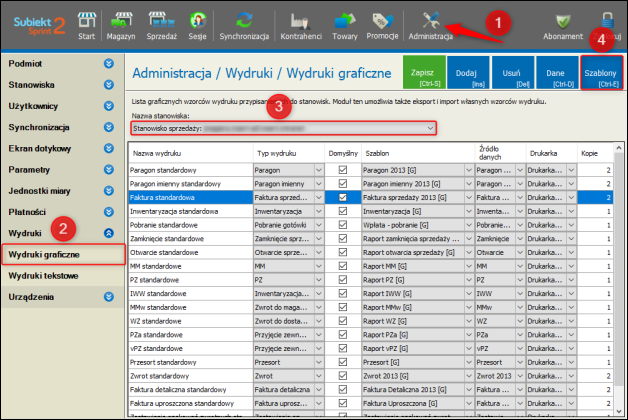The image size is (628, 420).
Task: Click the Szablony button
Action: [x=601, y=75]
